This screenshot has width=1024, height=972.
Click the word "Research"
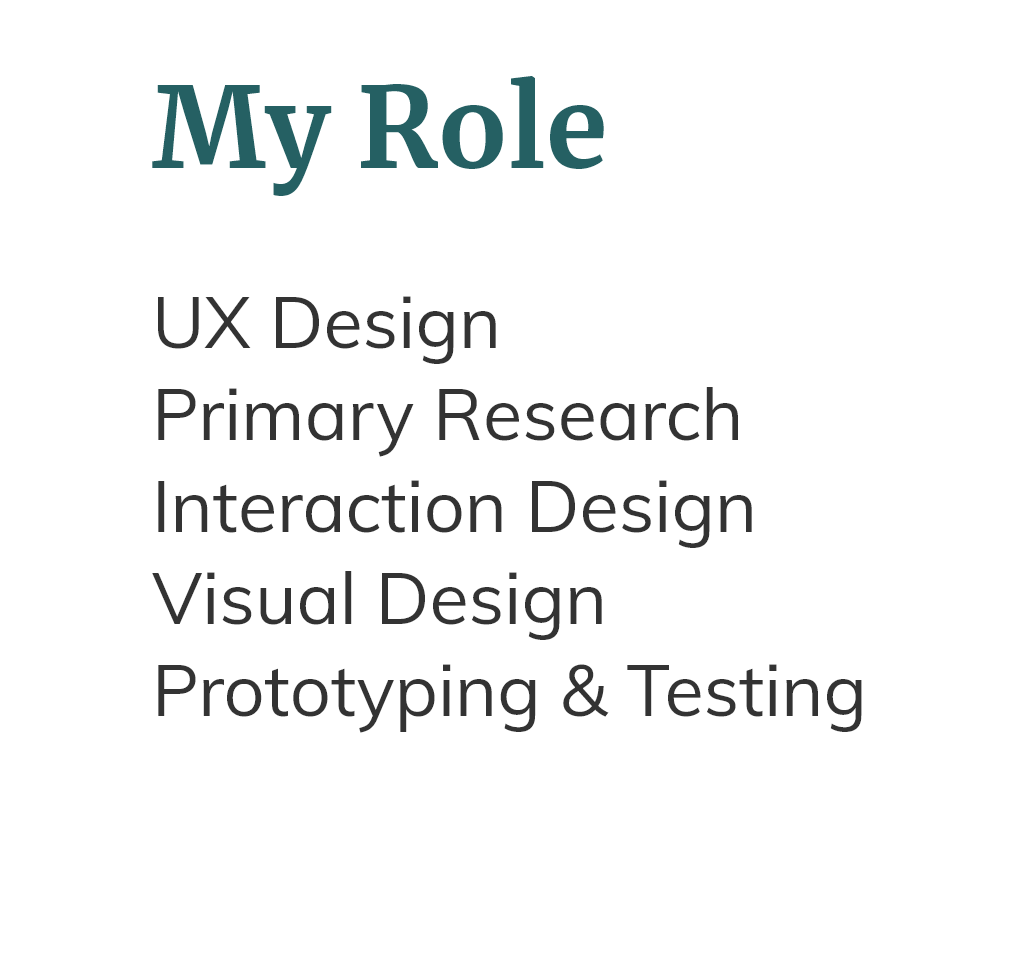click(588, 415)
